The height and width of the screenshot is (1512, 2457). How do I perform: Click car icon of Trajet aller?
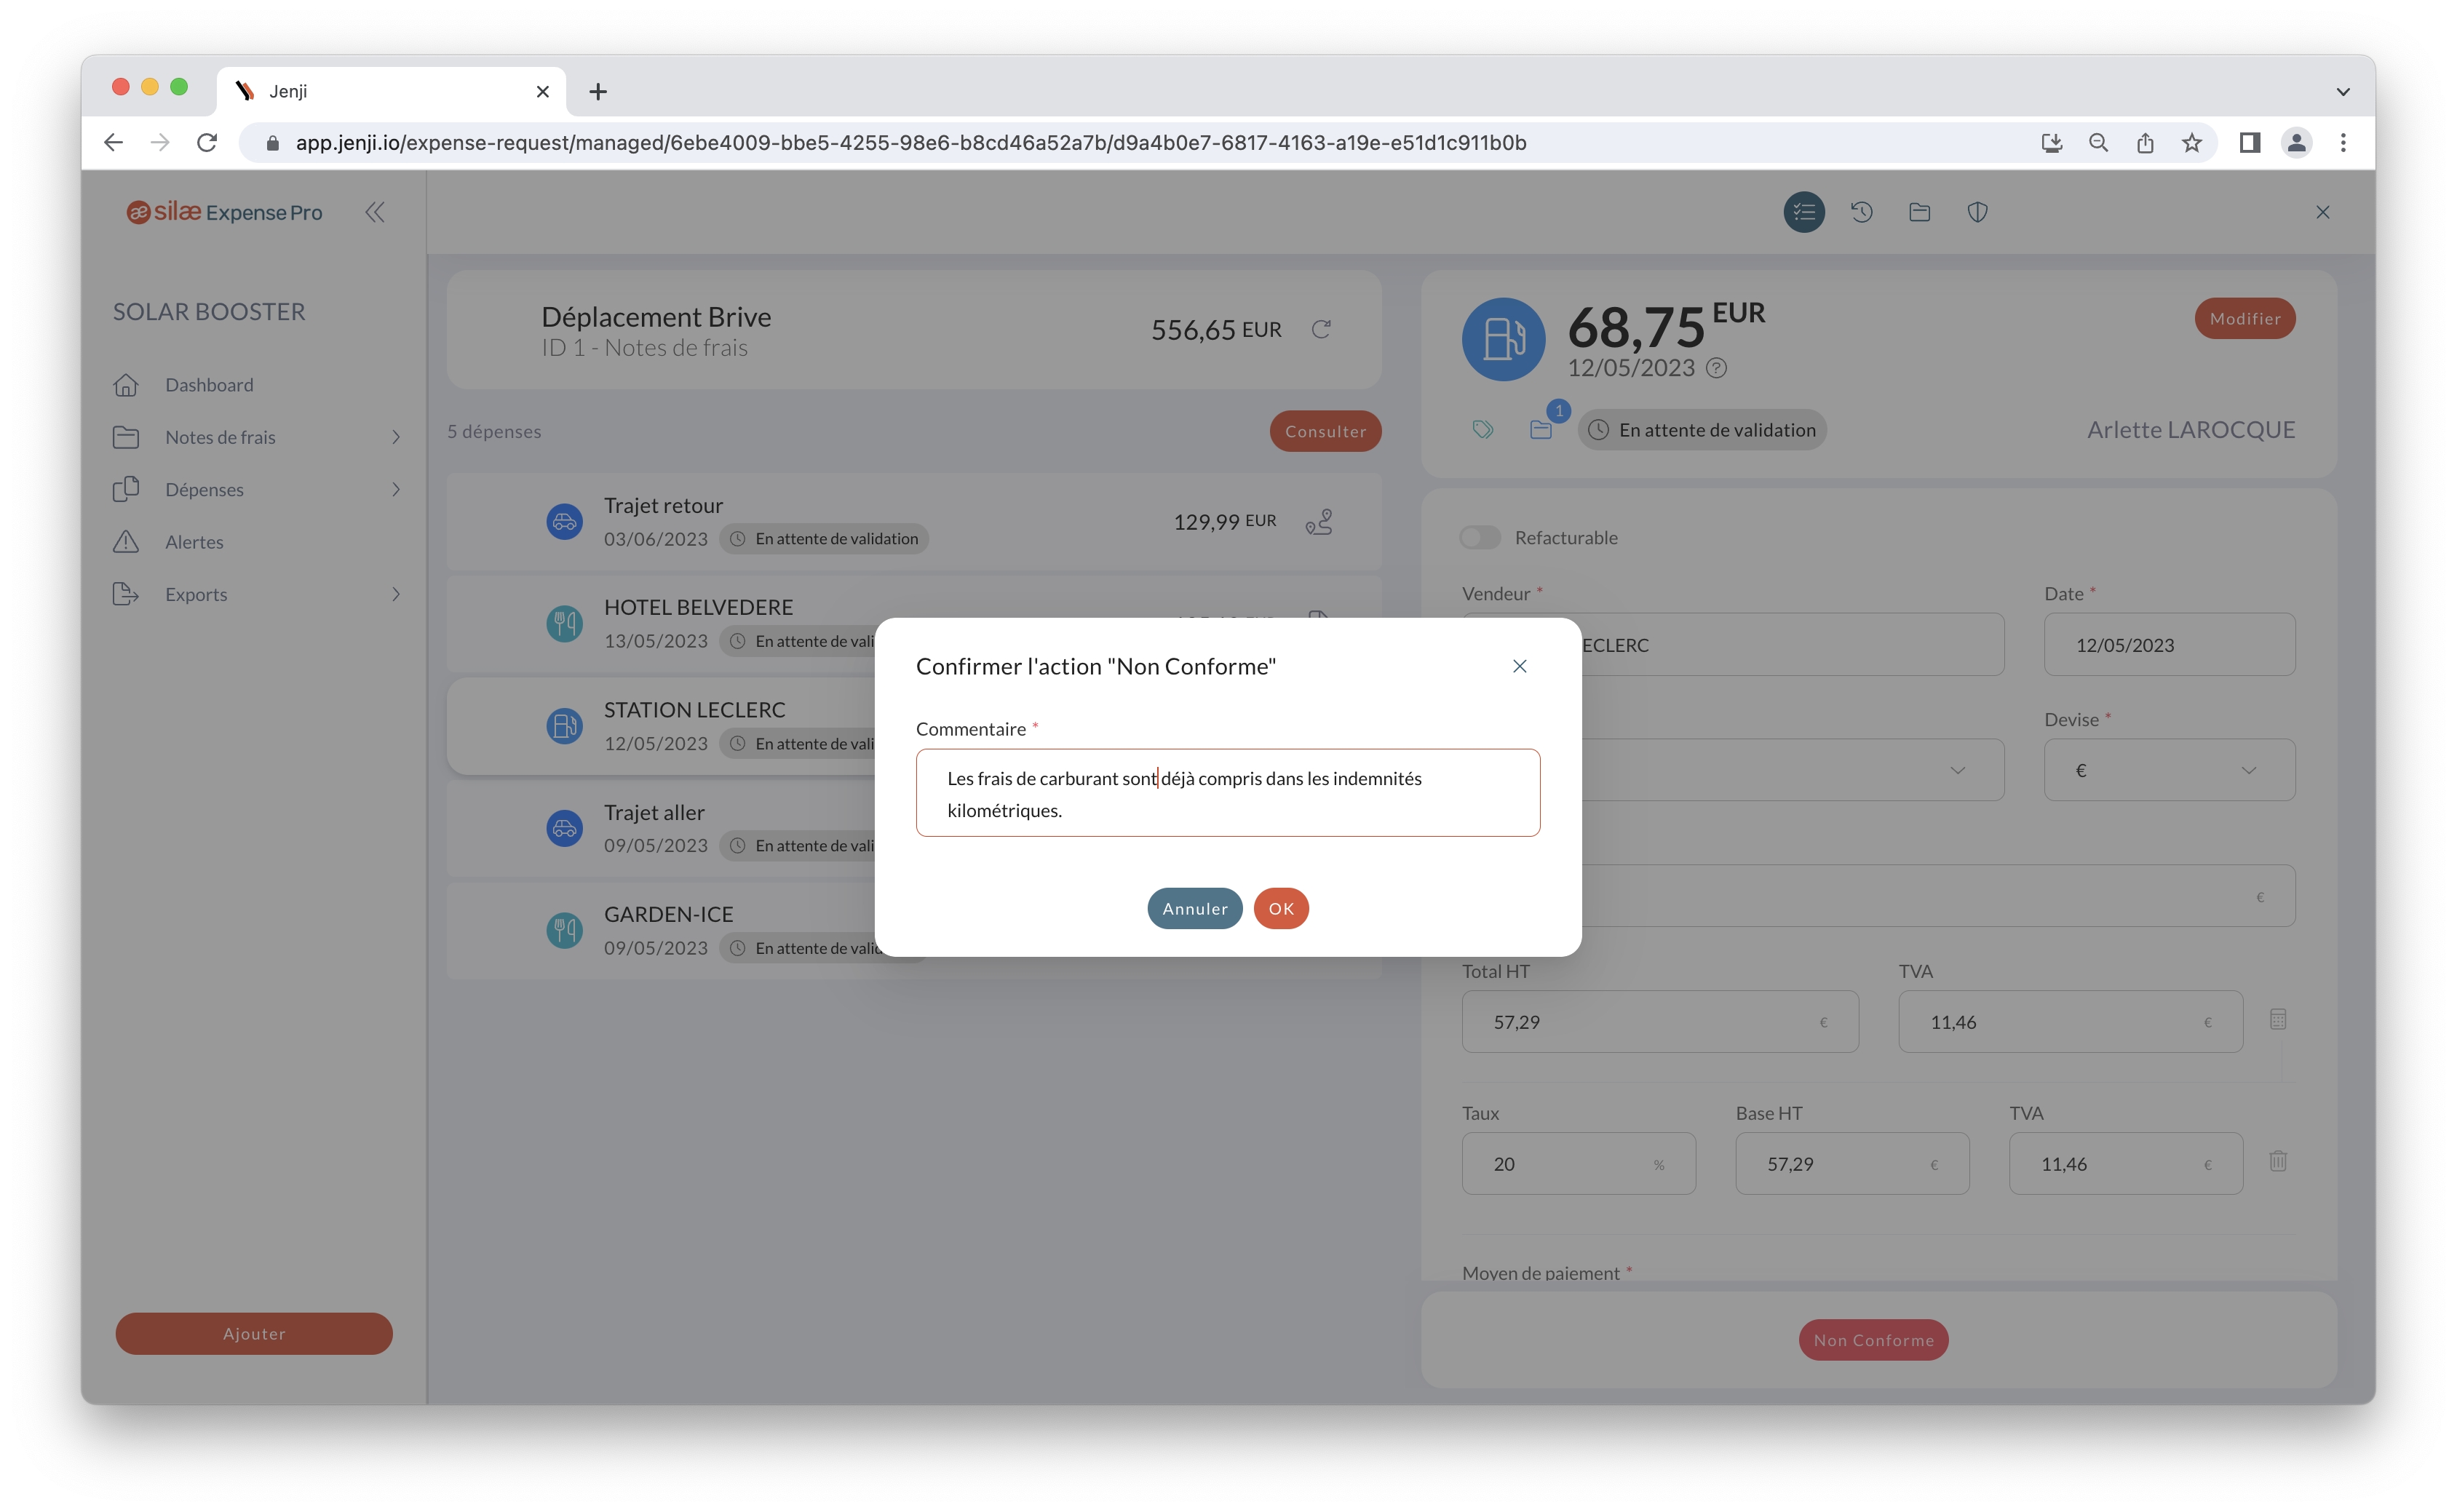click(x=564, y=828)
